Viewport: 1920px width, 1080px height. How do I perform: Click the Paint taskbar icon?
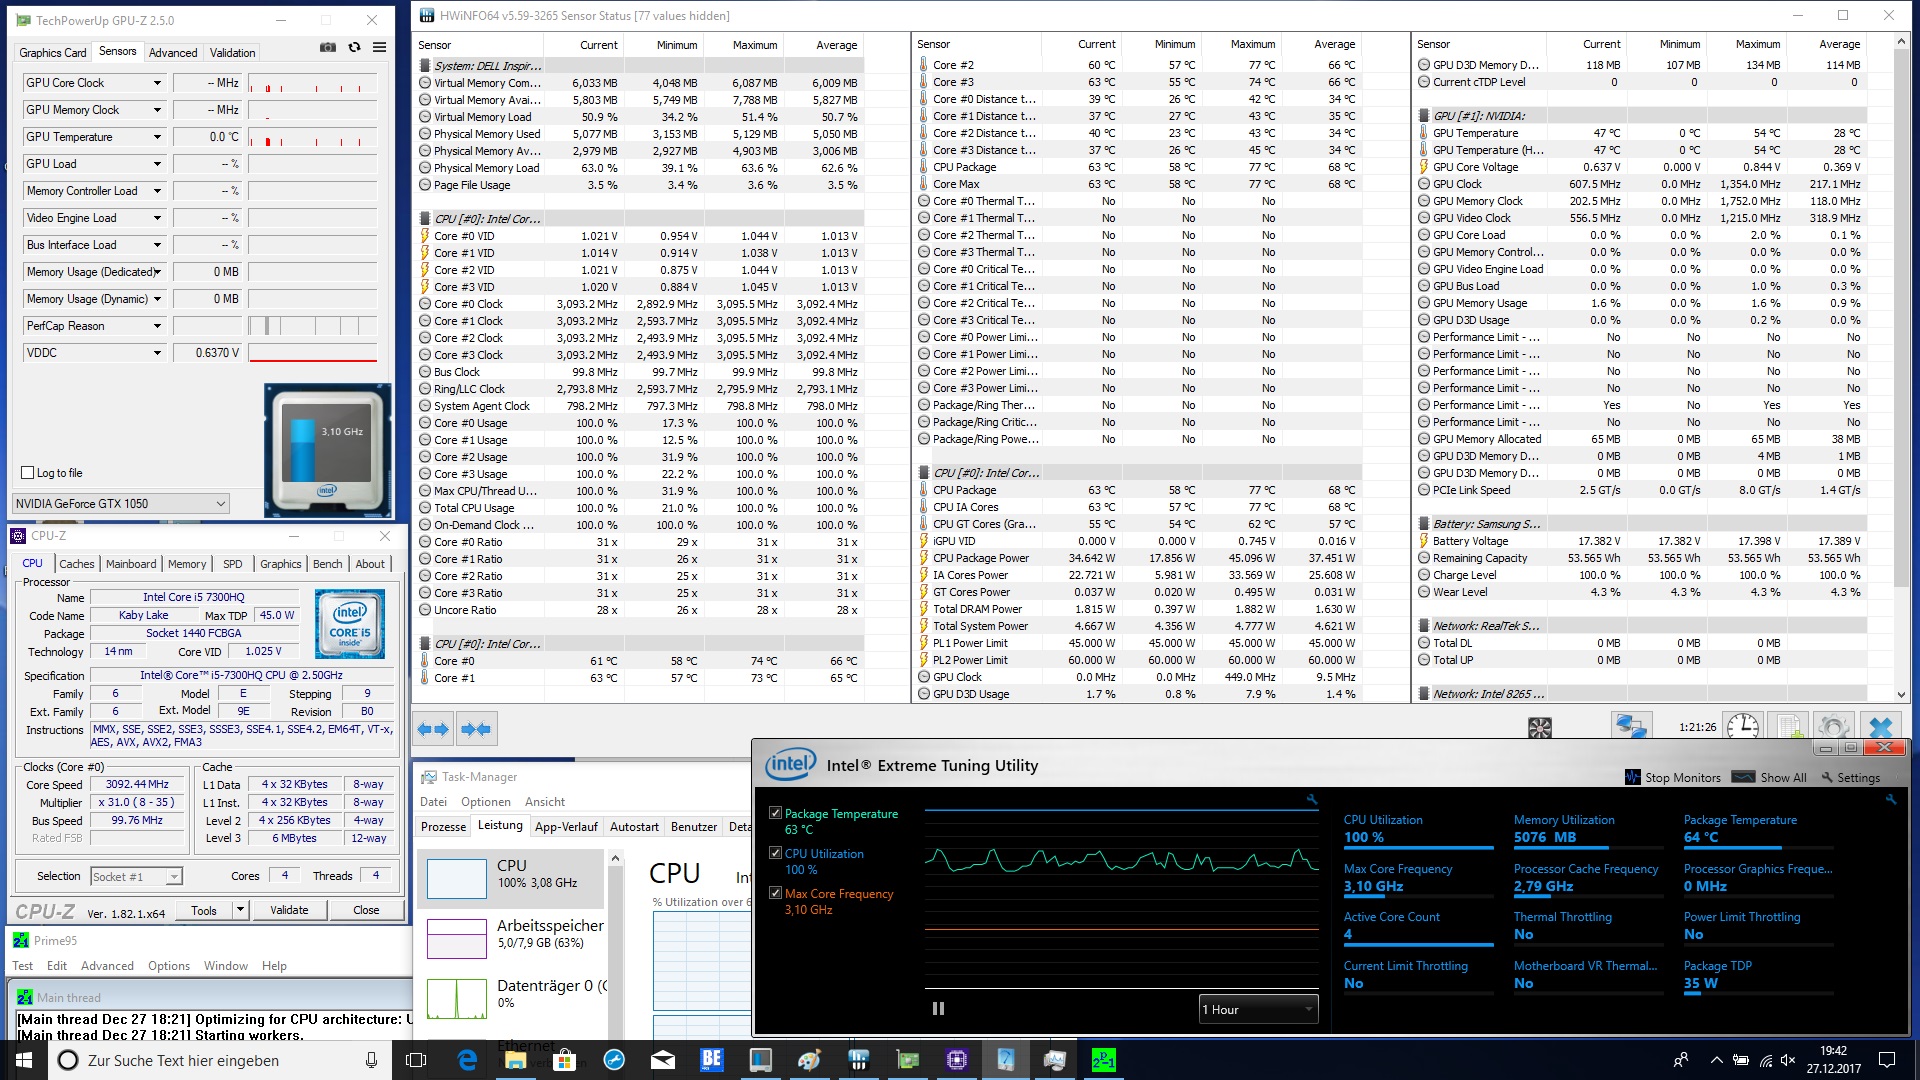[x=809, y=1060]
